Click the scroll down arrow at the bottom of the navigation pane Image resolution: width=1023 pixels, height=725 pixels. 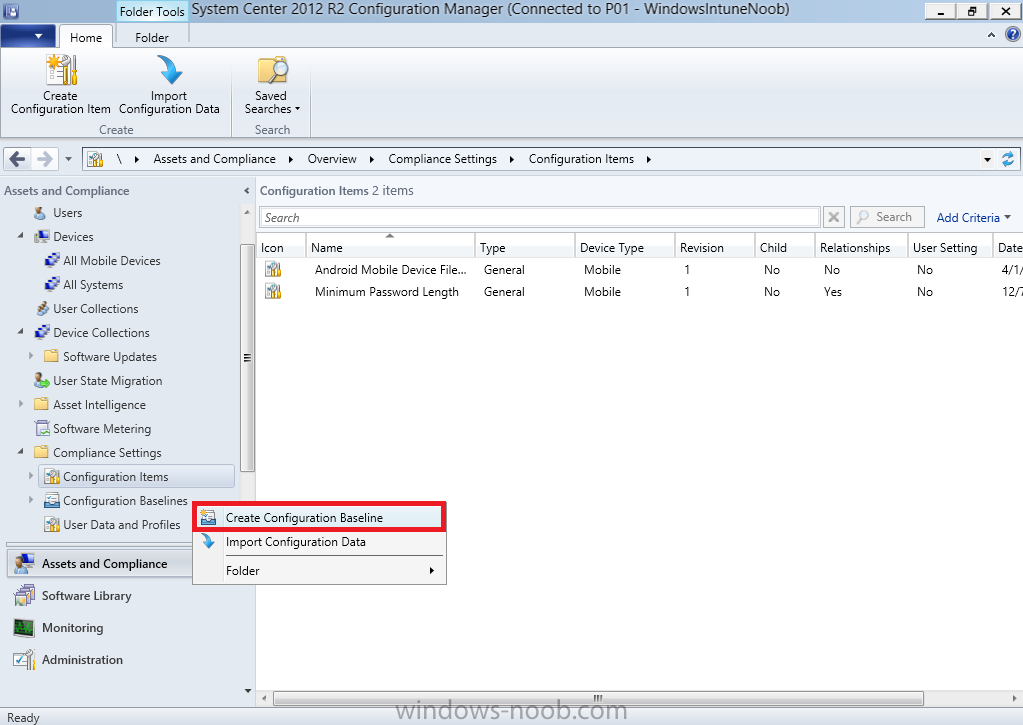coord(247,691)
